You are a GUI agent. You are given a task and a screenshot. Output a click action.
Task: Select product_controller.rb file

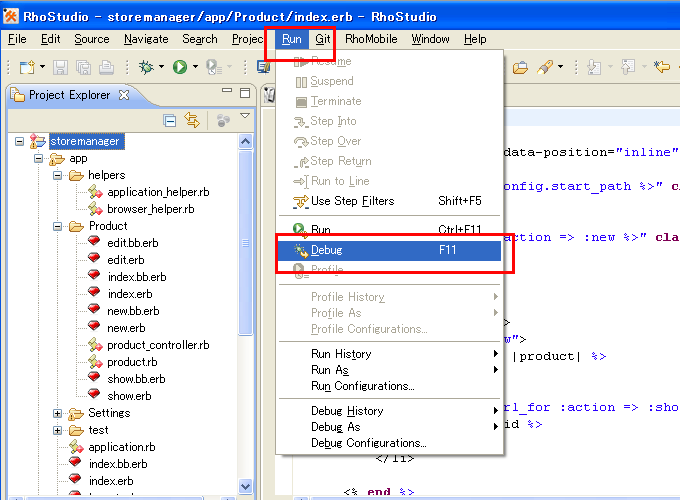[x=158, y=345]
